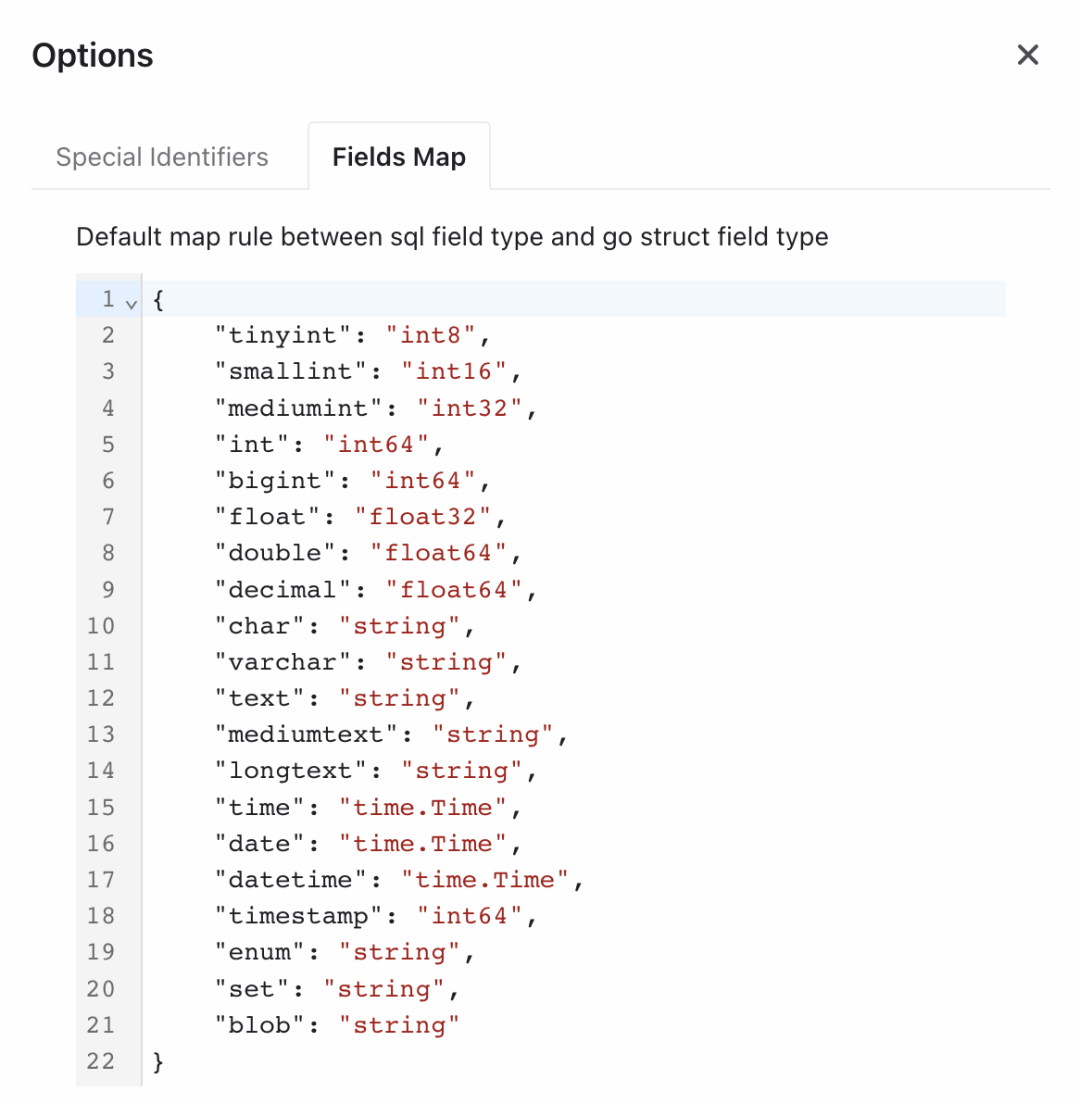Place cursor on "int16" smallint value
This screenshot has width=1080, height=1104.
(x=454, y=371)
